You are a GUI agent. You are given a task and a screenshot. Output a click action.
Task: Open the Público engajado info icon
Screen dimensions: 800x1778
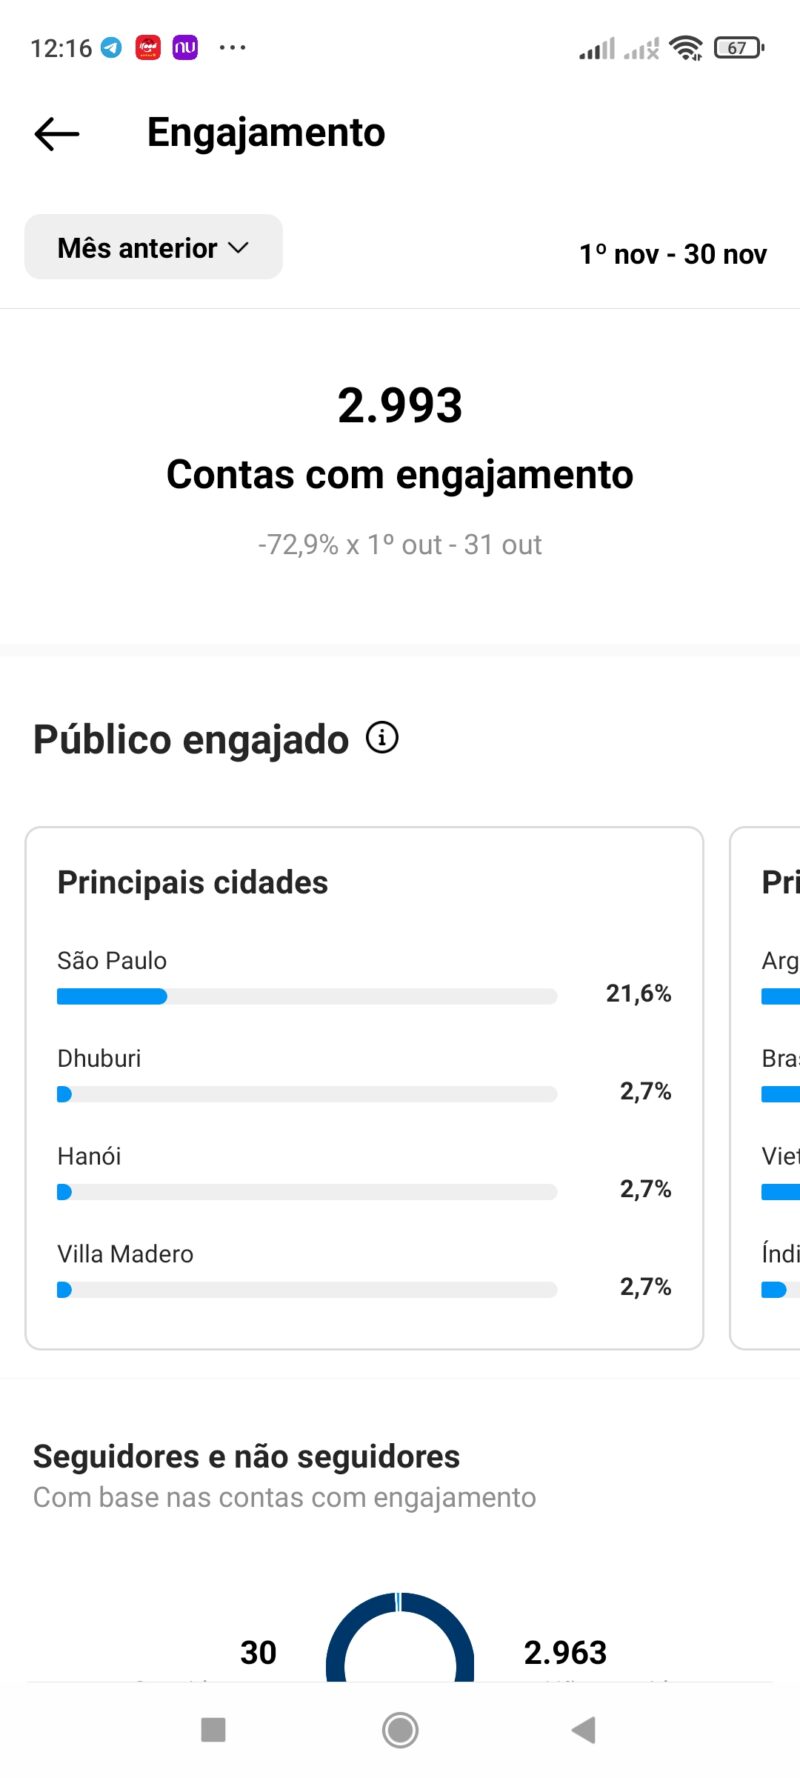pyautogui.click(x=382, y=738)
